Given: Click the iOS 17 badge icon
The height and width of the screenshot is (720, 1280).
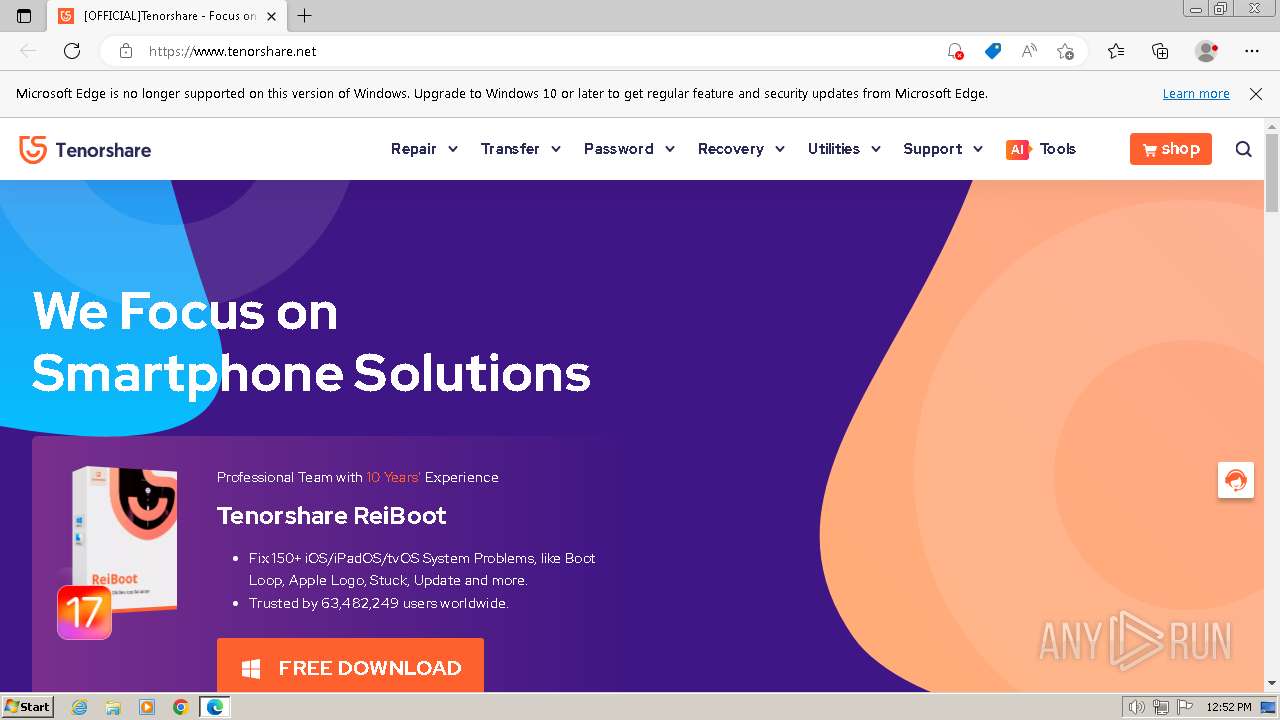Looking at the screenshot, I should pos(84,612).
